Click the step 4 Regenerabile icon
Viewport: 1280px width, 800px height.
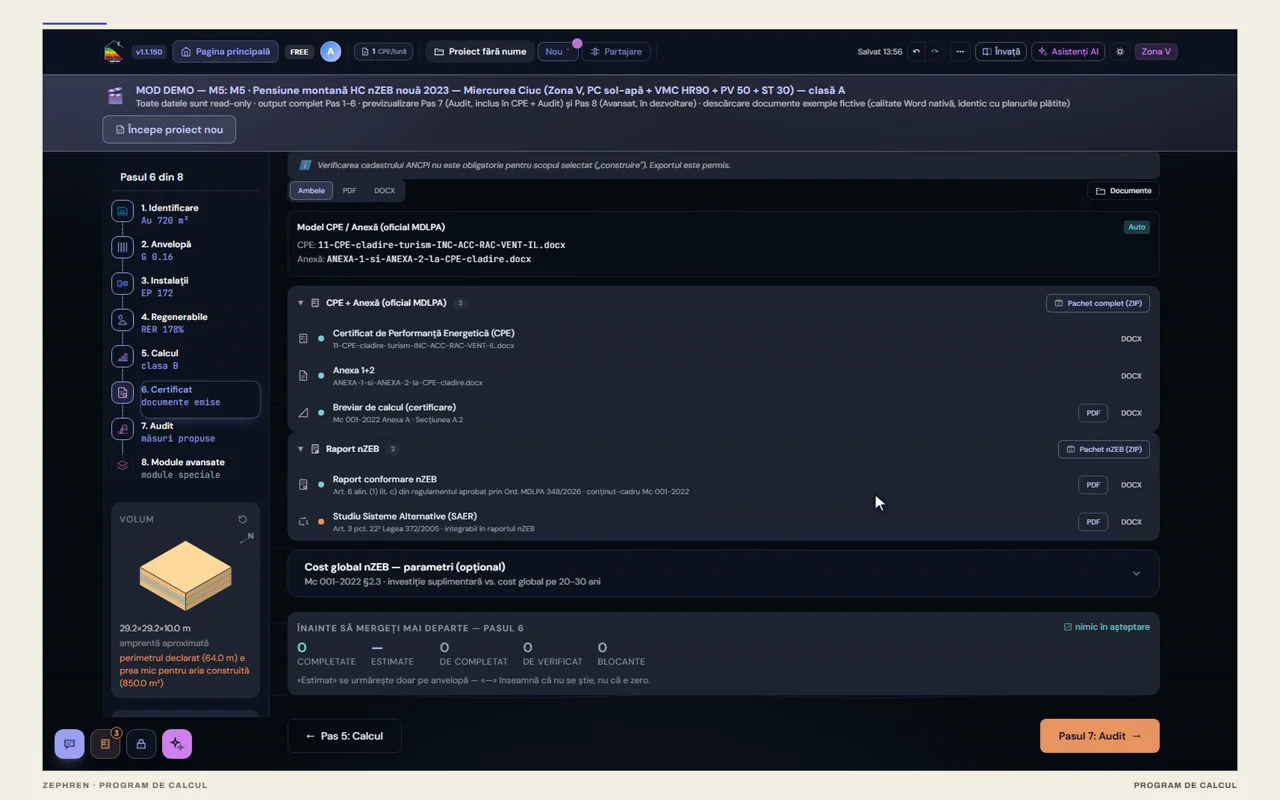(122, 320)
